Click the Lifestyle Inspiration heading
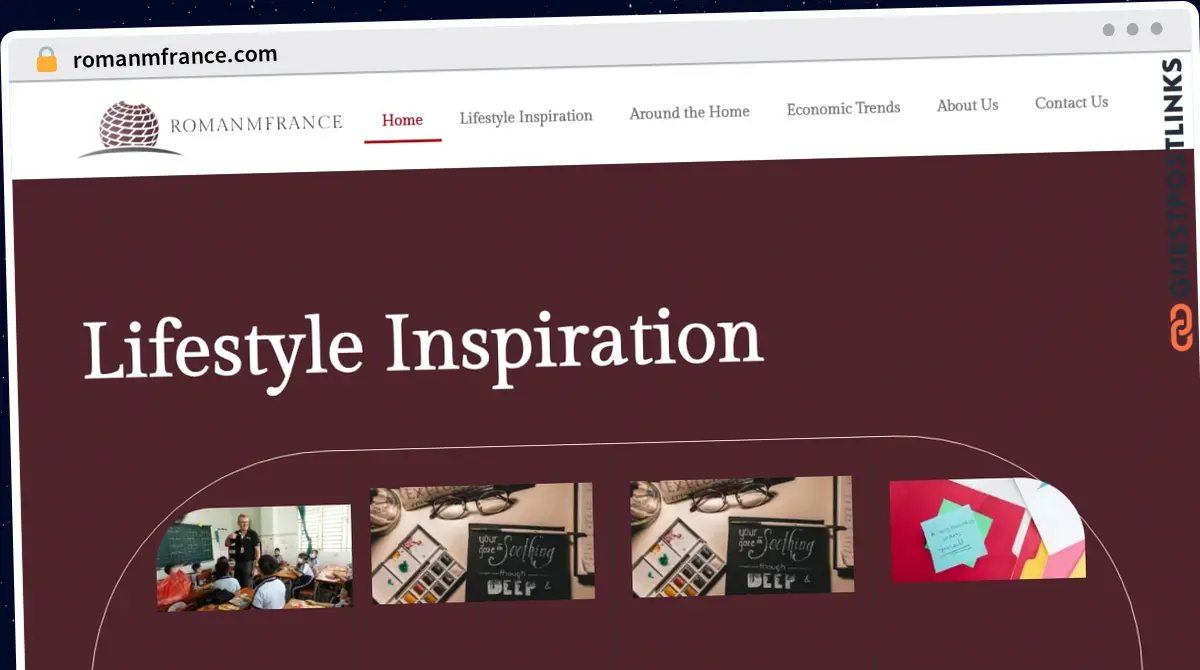Viewport: 1200px width, 670px height. pos(423,343)
